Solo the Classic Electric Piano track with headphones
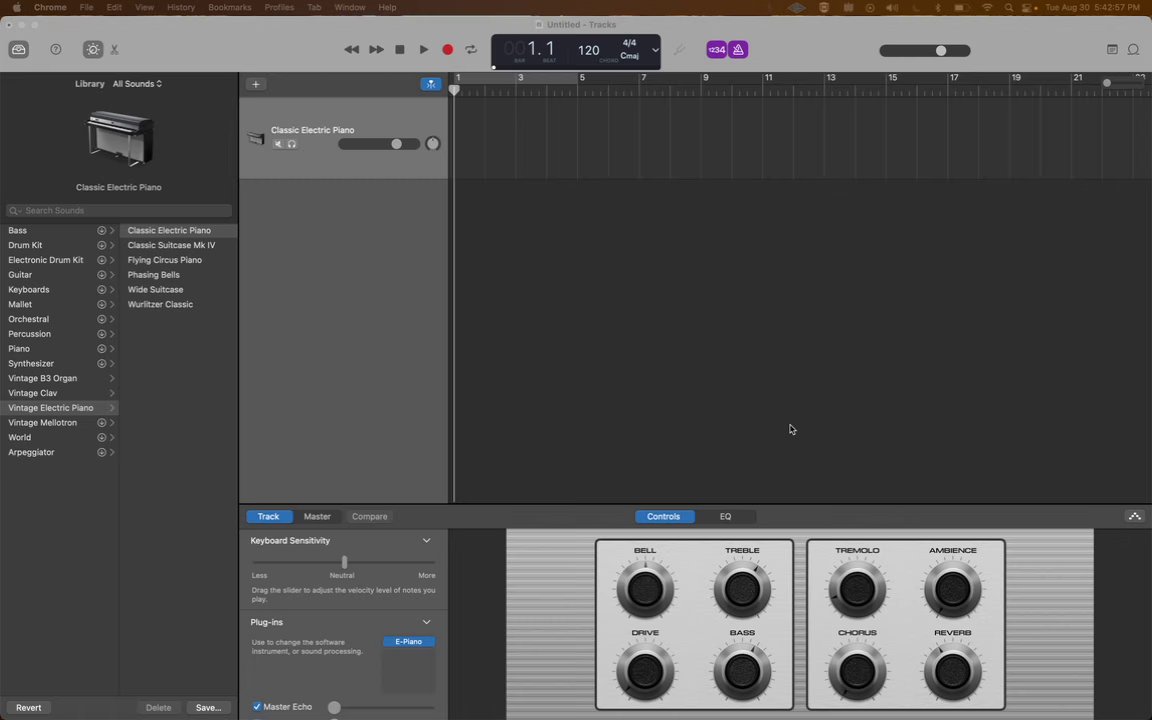 pyautogui.click(x=292, y=144)
